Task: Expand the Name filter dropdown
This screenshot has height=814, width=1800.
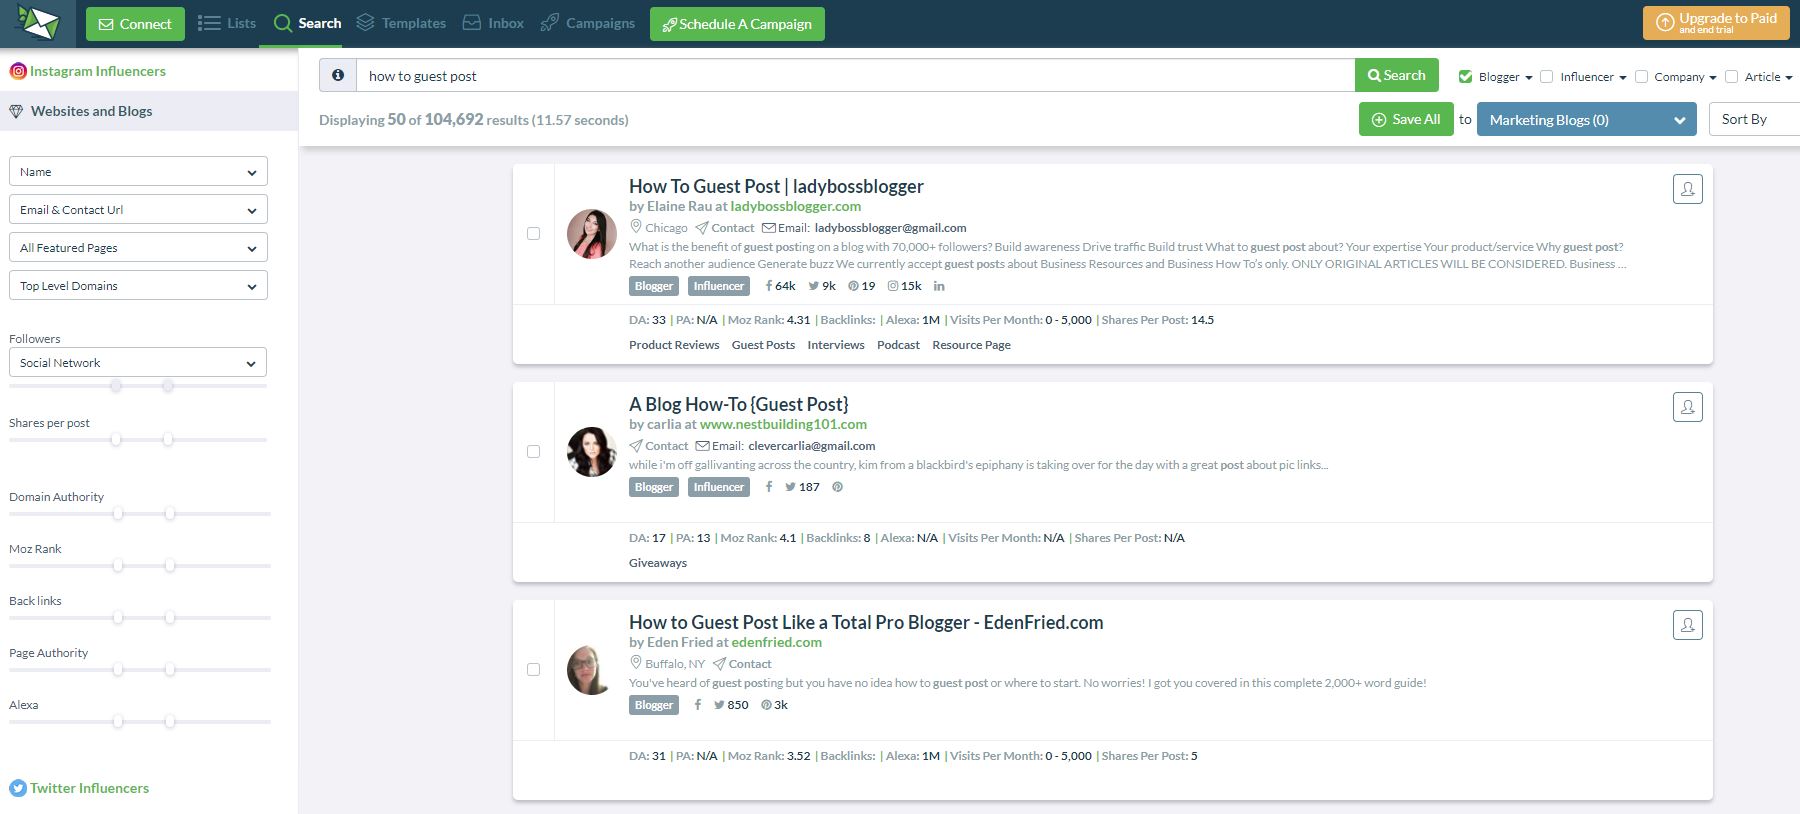Action: coord(138,172)
